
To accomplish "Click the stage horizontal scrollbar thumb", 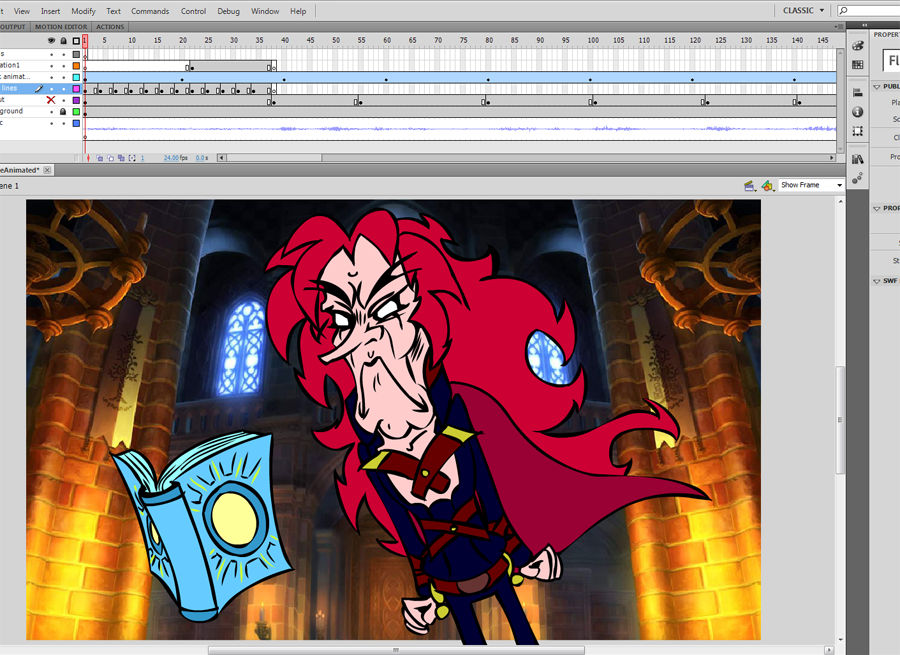I will click(396, 650).
